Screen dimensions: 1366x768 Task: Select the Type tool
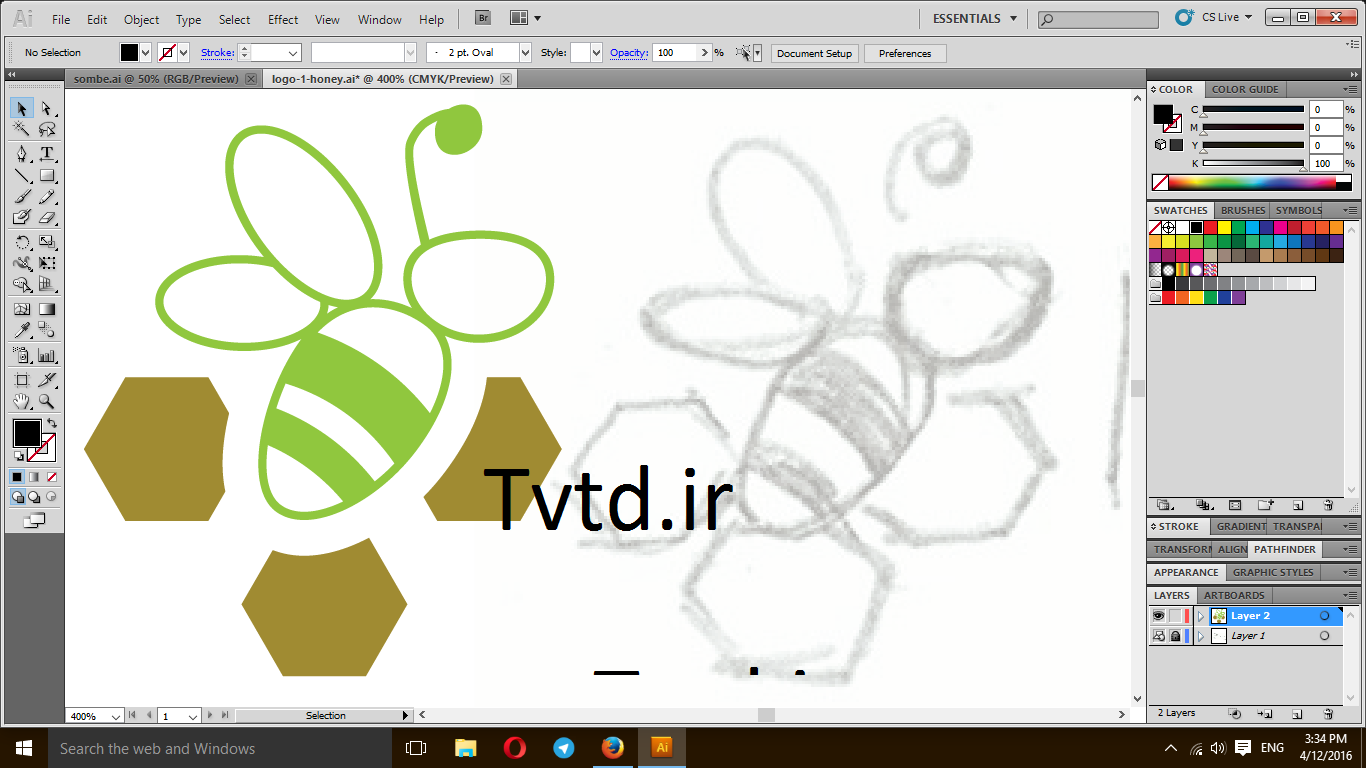[46, 153]
